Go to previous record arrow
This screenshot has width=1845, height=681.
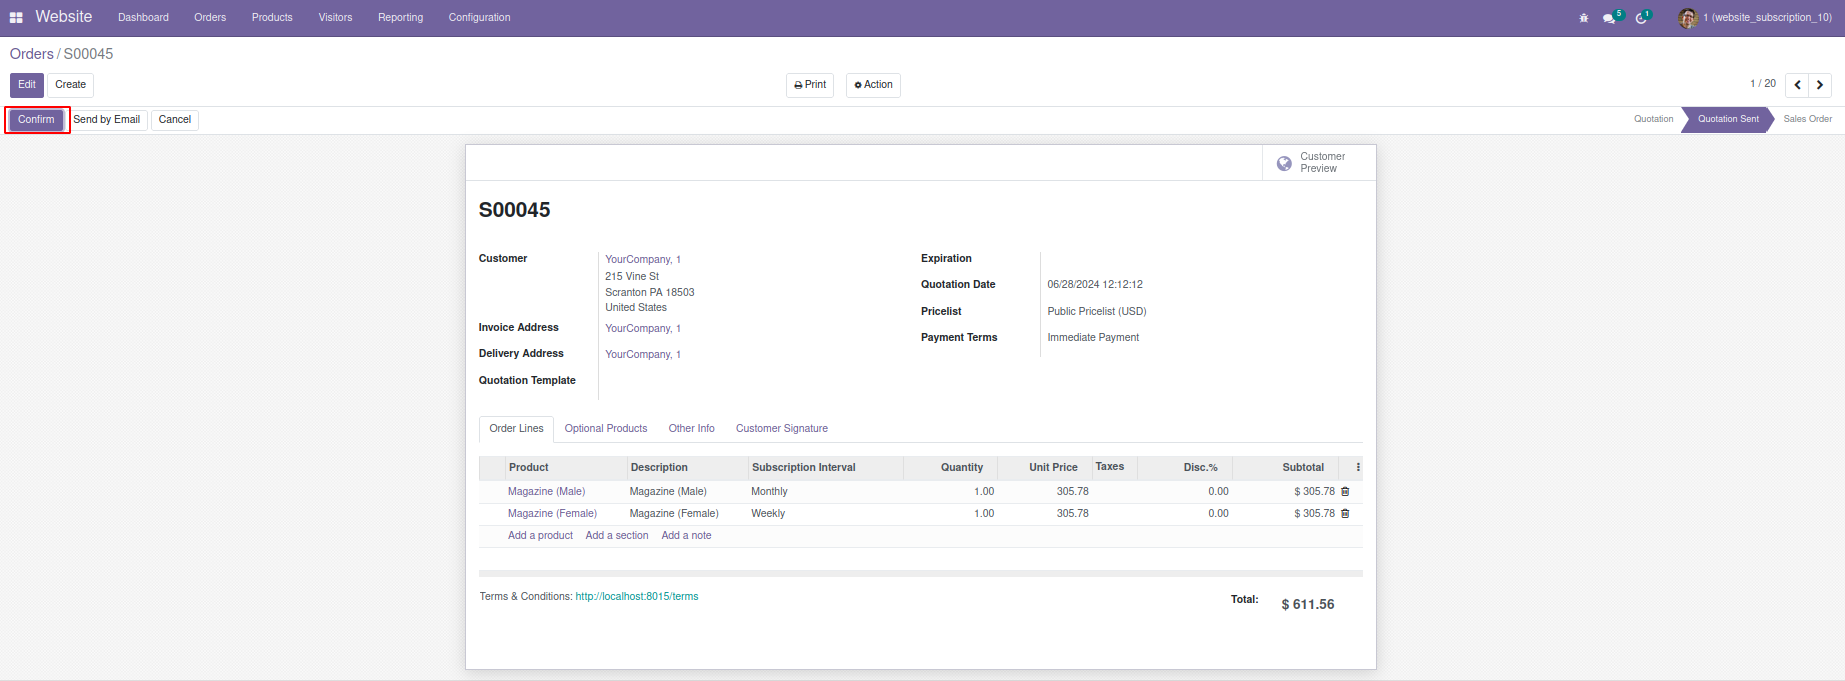click(x=1798, y=85)
